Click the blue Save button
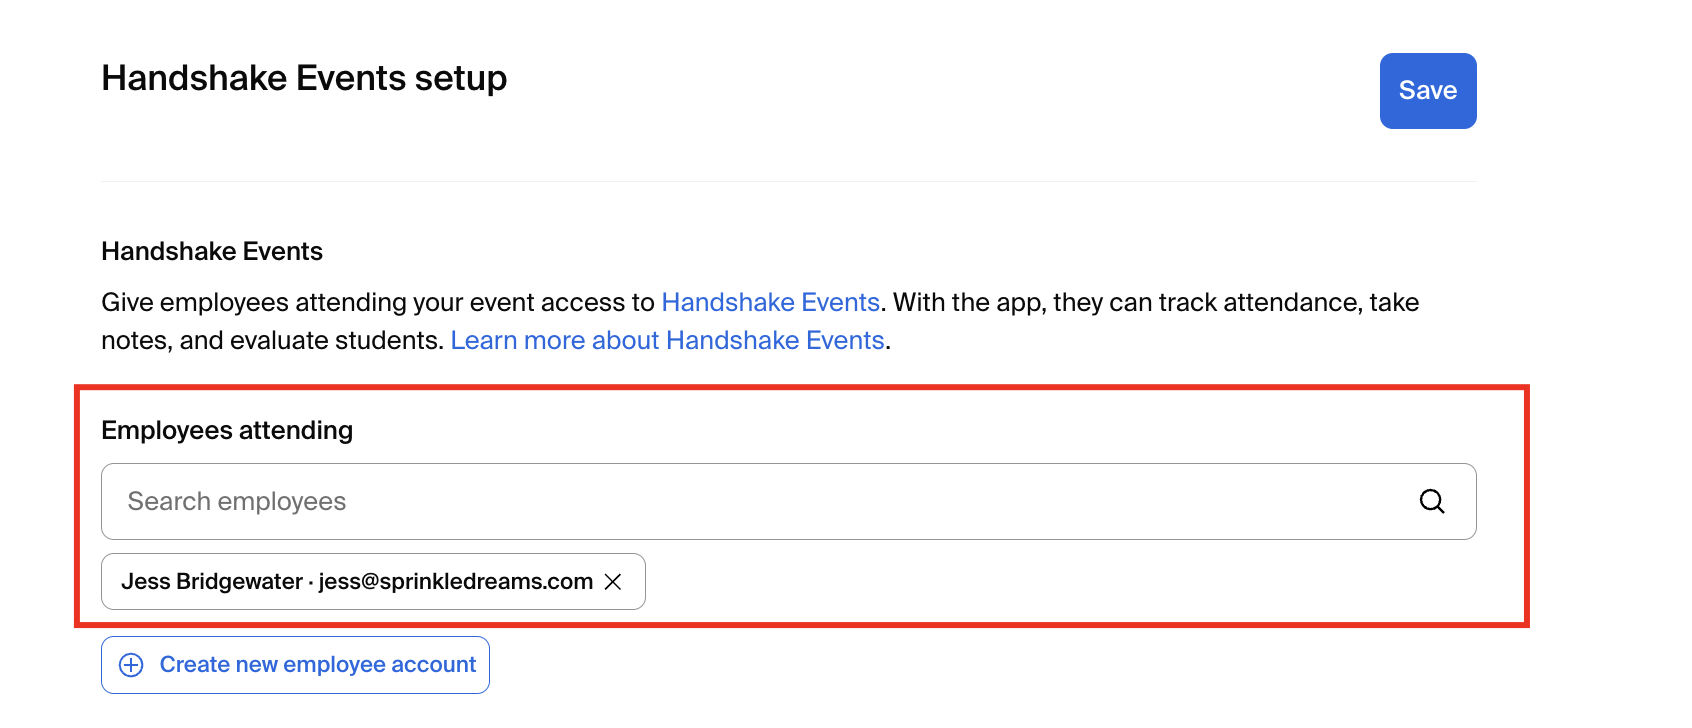 [1427, 91]
